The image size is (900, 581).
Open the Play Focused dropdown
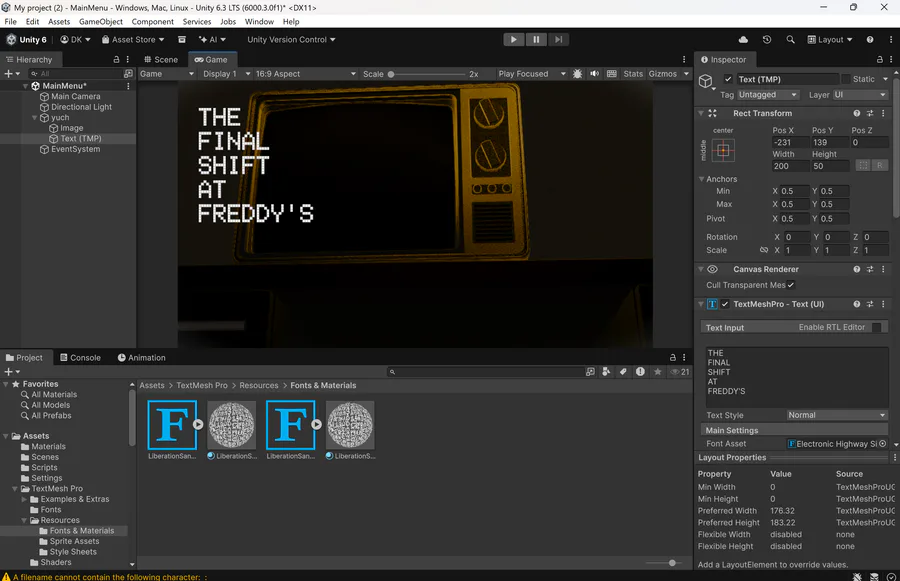pyautogui.click(x=532, y=73)
